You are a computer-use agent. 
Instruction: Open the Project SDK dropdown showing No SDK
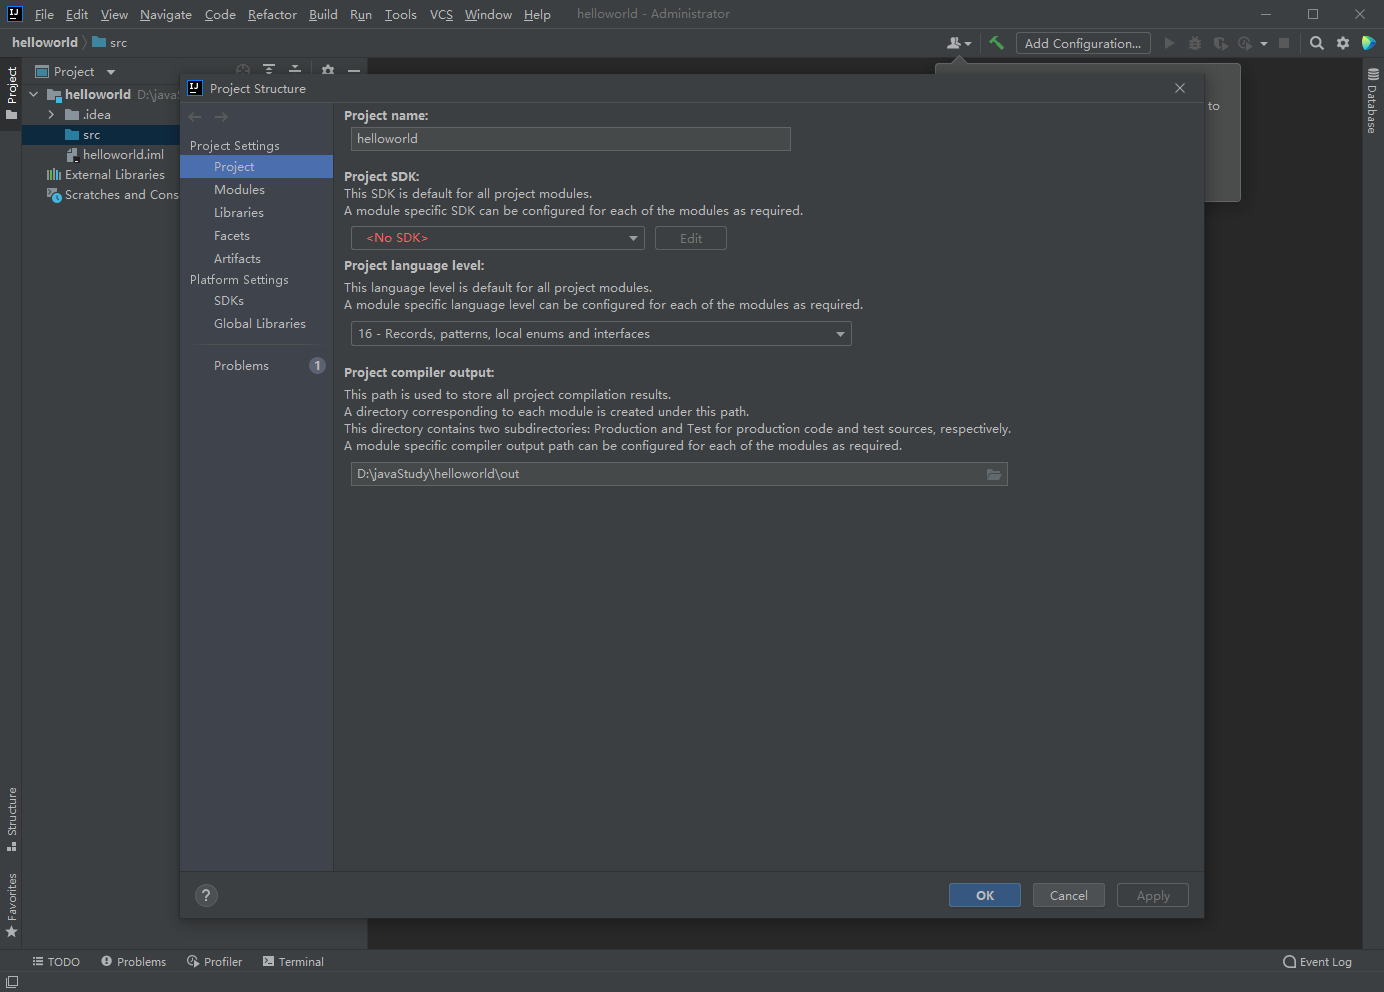497,238
